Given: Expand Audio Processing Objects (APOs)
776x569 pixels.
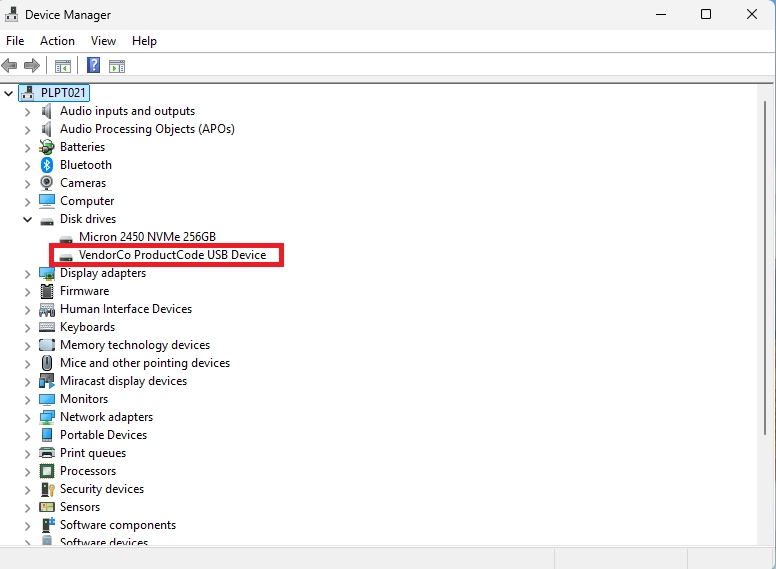Looking at the screenshot, I should tap(27, 130).
